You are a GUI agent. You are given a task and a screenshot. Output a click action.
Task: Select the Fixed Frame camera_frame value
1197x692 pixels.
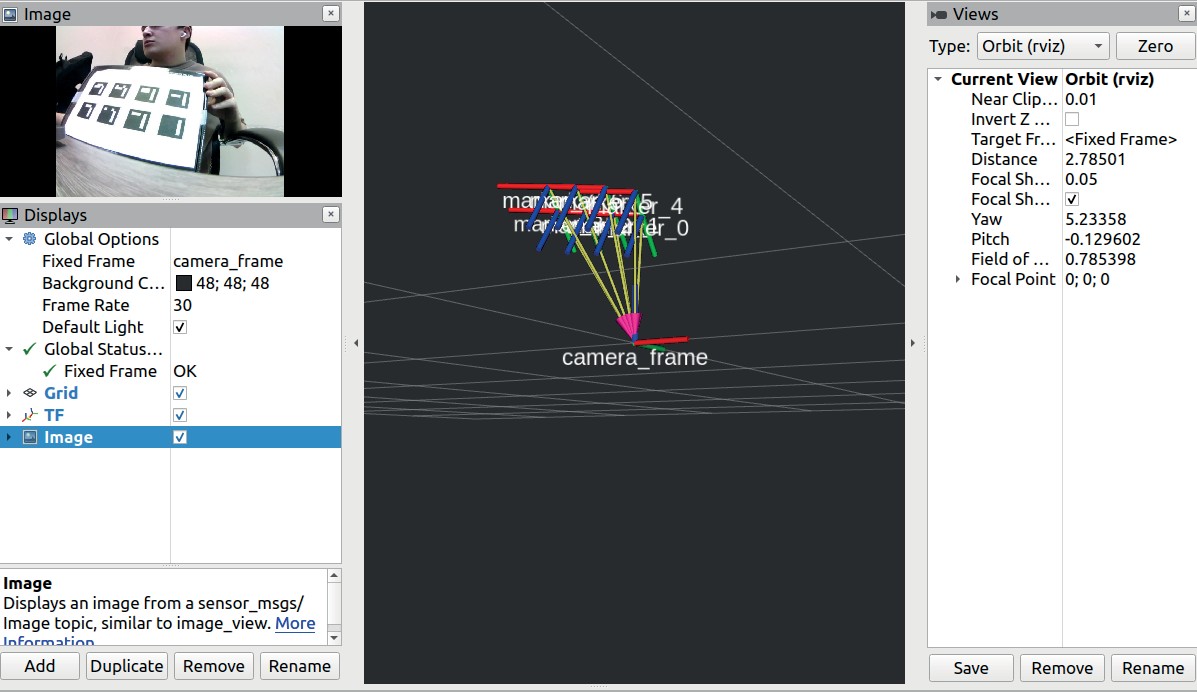pos(228,261)
